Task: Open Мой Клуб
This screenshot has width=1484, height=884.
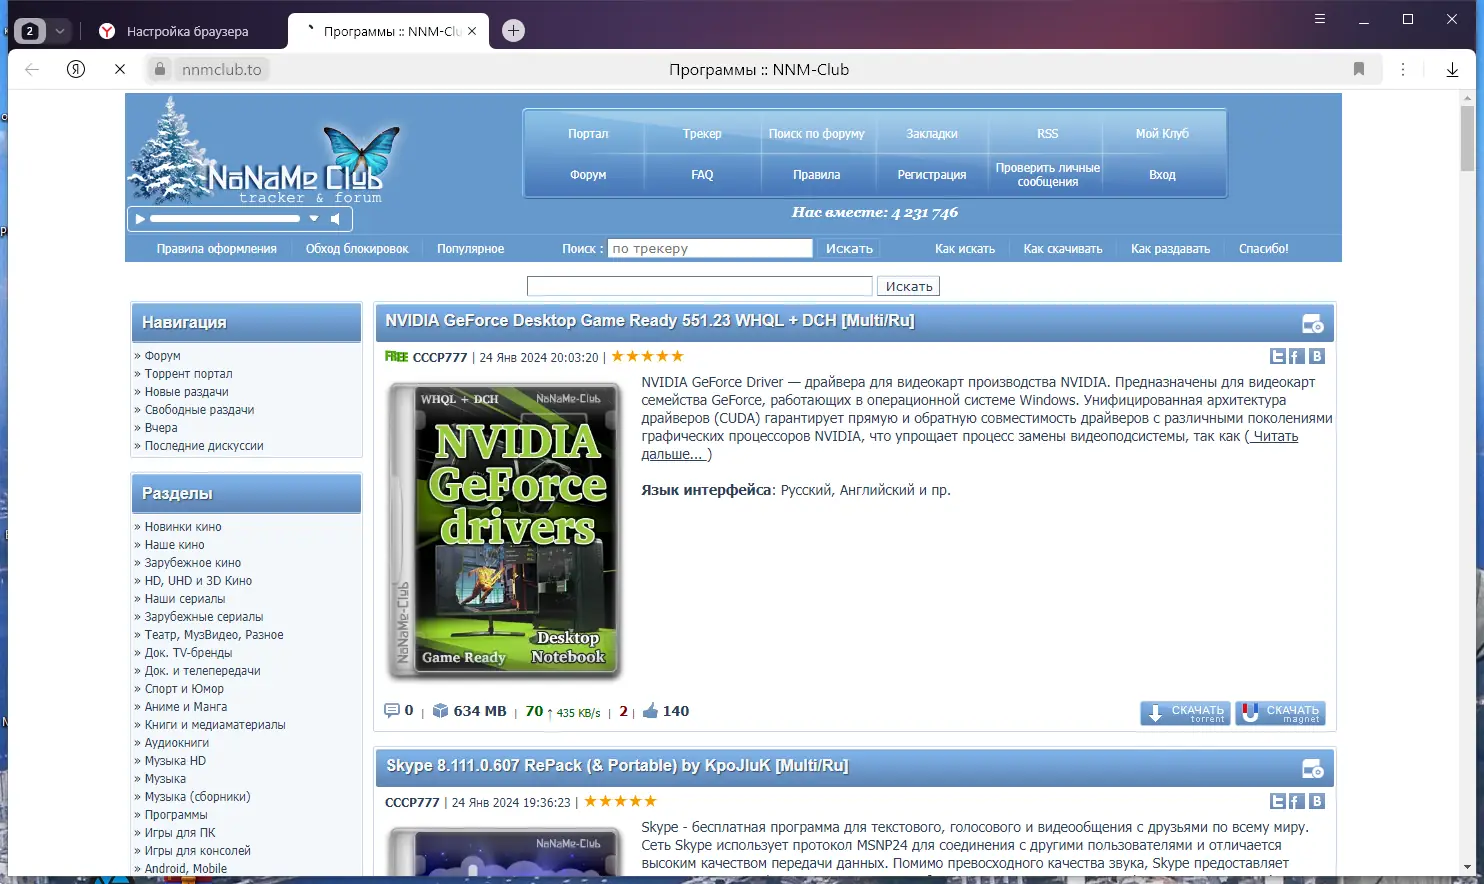Action: (x=1162, y=134)
